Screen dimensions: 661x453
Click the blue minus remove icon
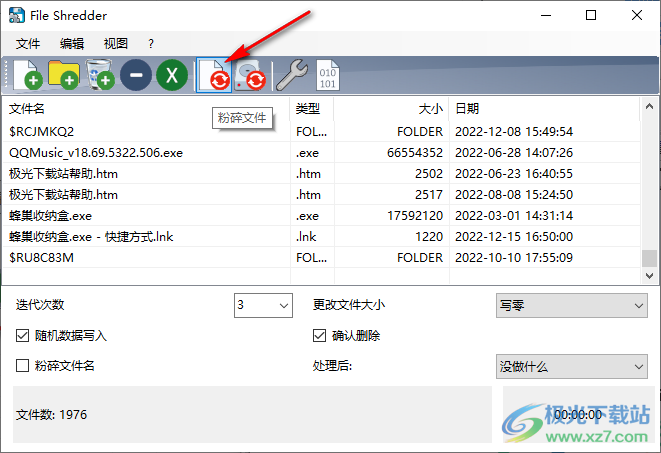coord(136,75)
